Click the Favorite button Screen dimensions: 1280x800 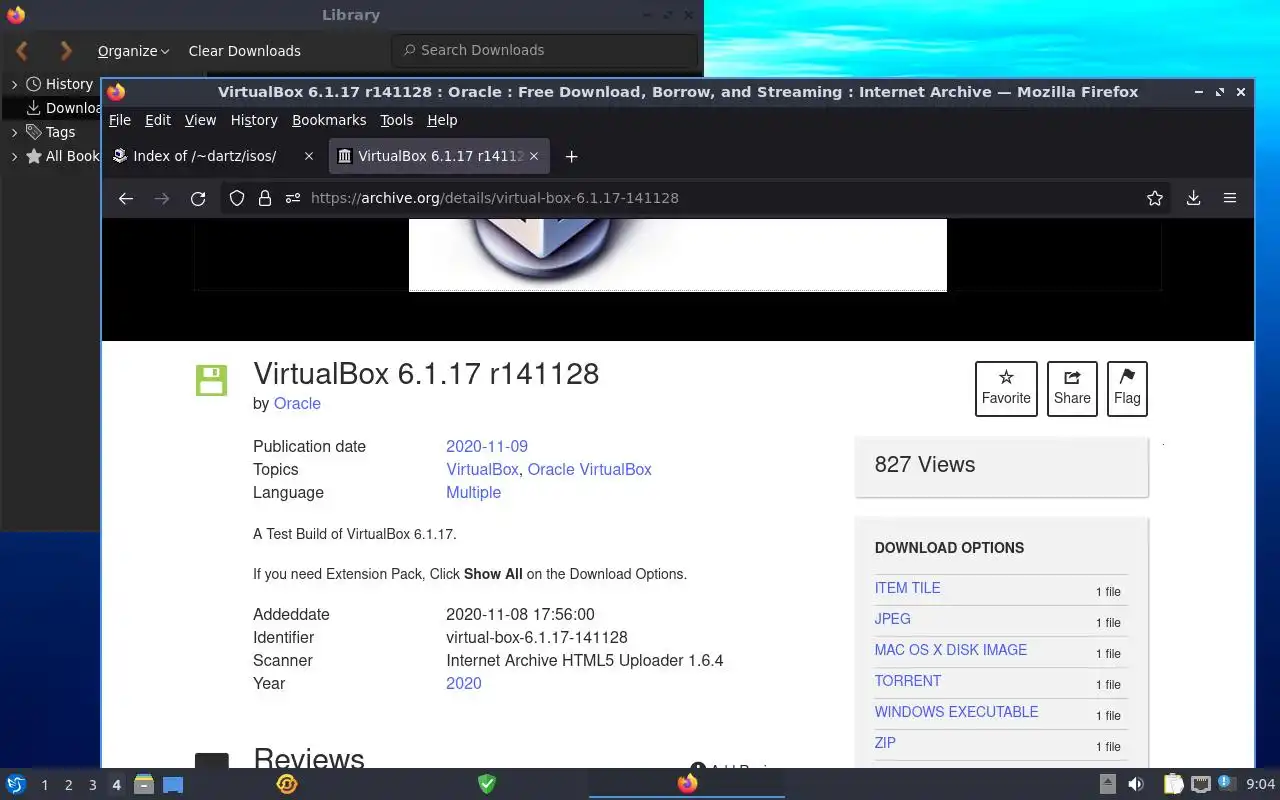click(x=1006, y=389)
